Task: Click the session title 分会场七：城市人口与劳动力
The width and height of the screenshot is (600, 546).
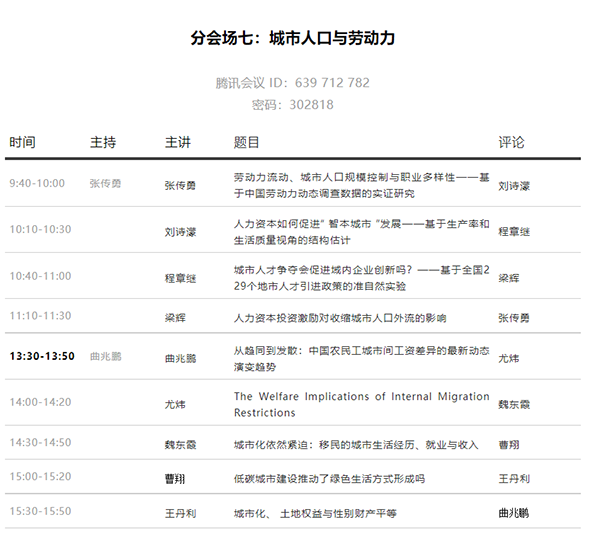Action: [x=293, y=38]
